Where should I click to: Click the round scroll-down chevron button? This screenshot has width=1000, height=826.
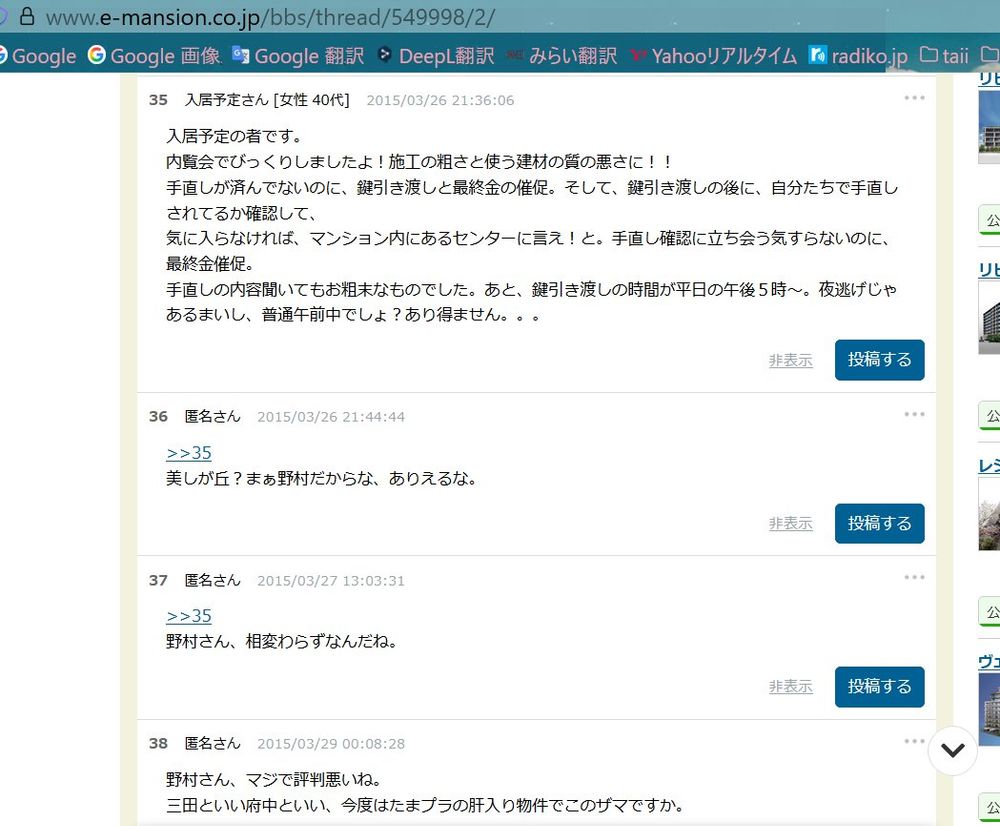click(952, 750)
